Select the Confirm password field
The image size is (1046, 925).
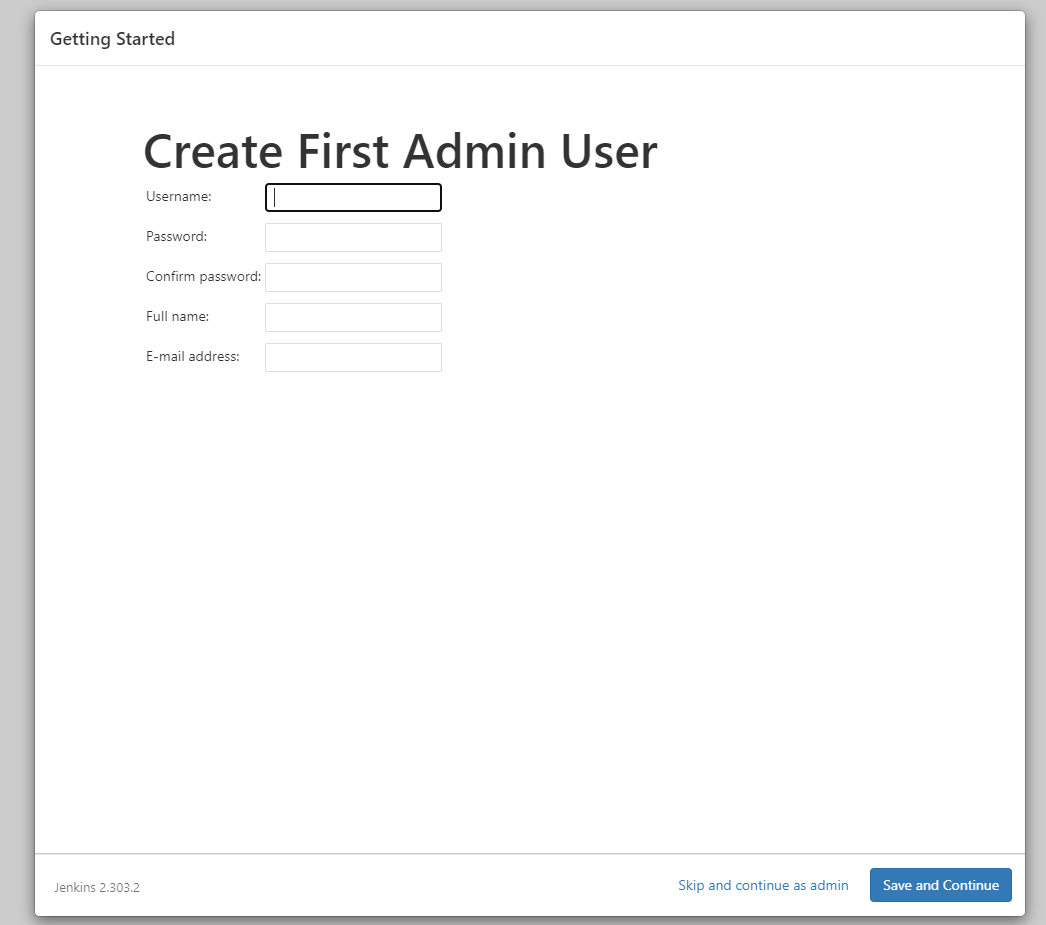[353, 278]
